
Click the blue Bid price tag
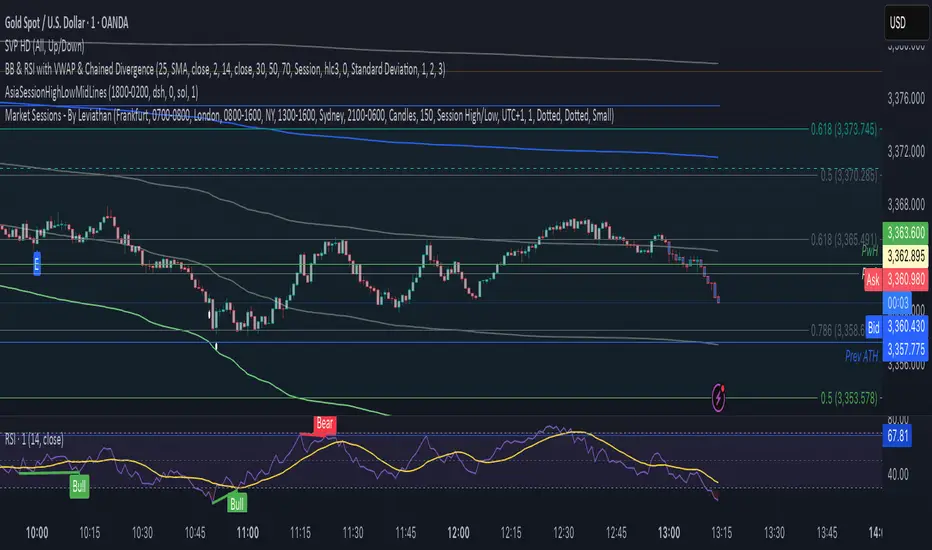(872, 328)
